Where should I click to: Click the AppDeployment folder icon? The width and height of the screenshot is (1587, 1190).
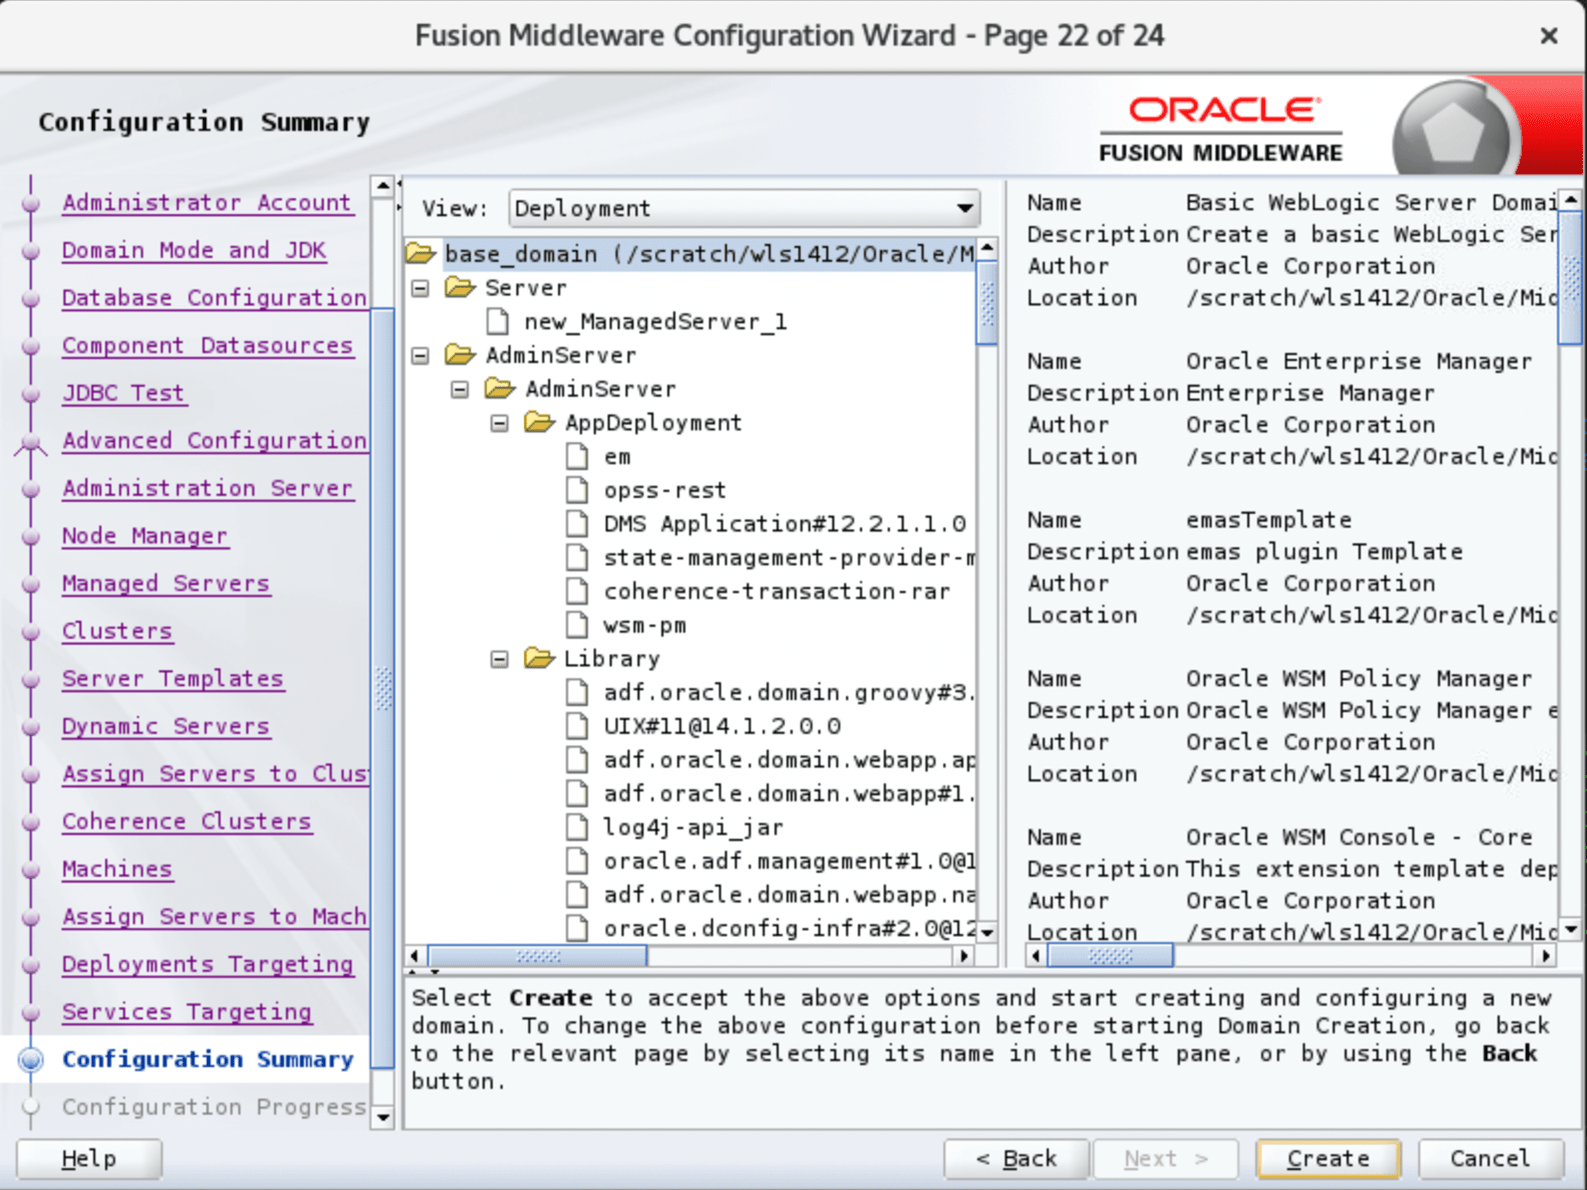pos(539,423)
